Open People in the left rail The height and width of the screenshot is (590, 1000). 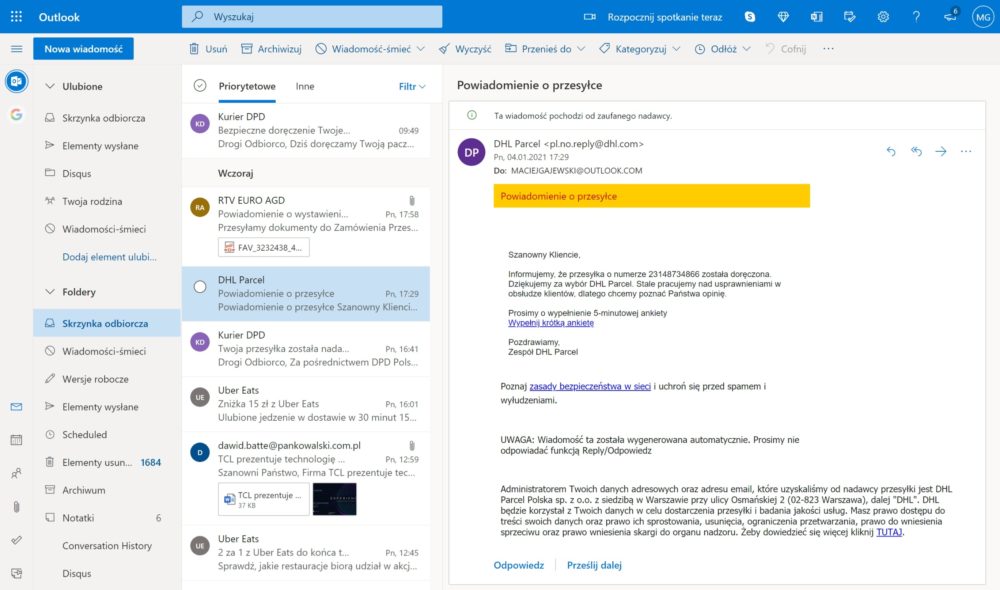pyautogui.click(x=17, y=473)
